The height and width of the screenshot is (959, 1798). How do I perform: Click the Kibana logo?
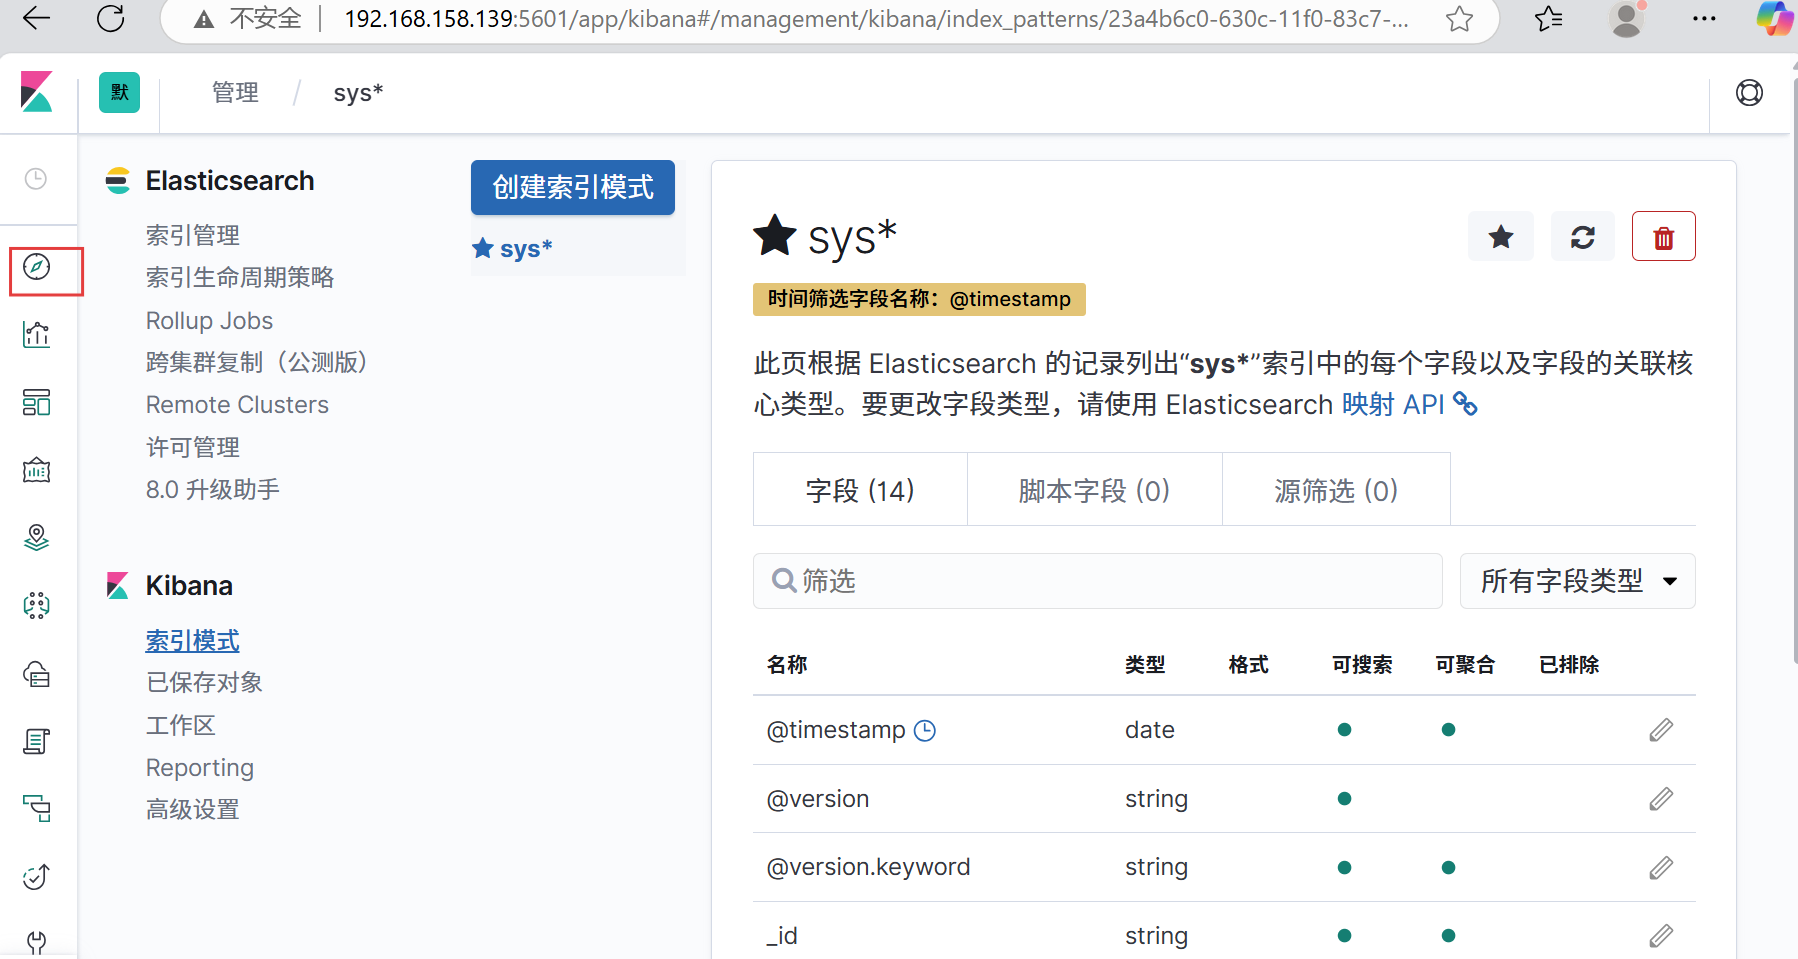[37, 92]
